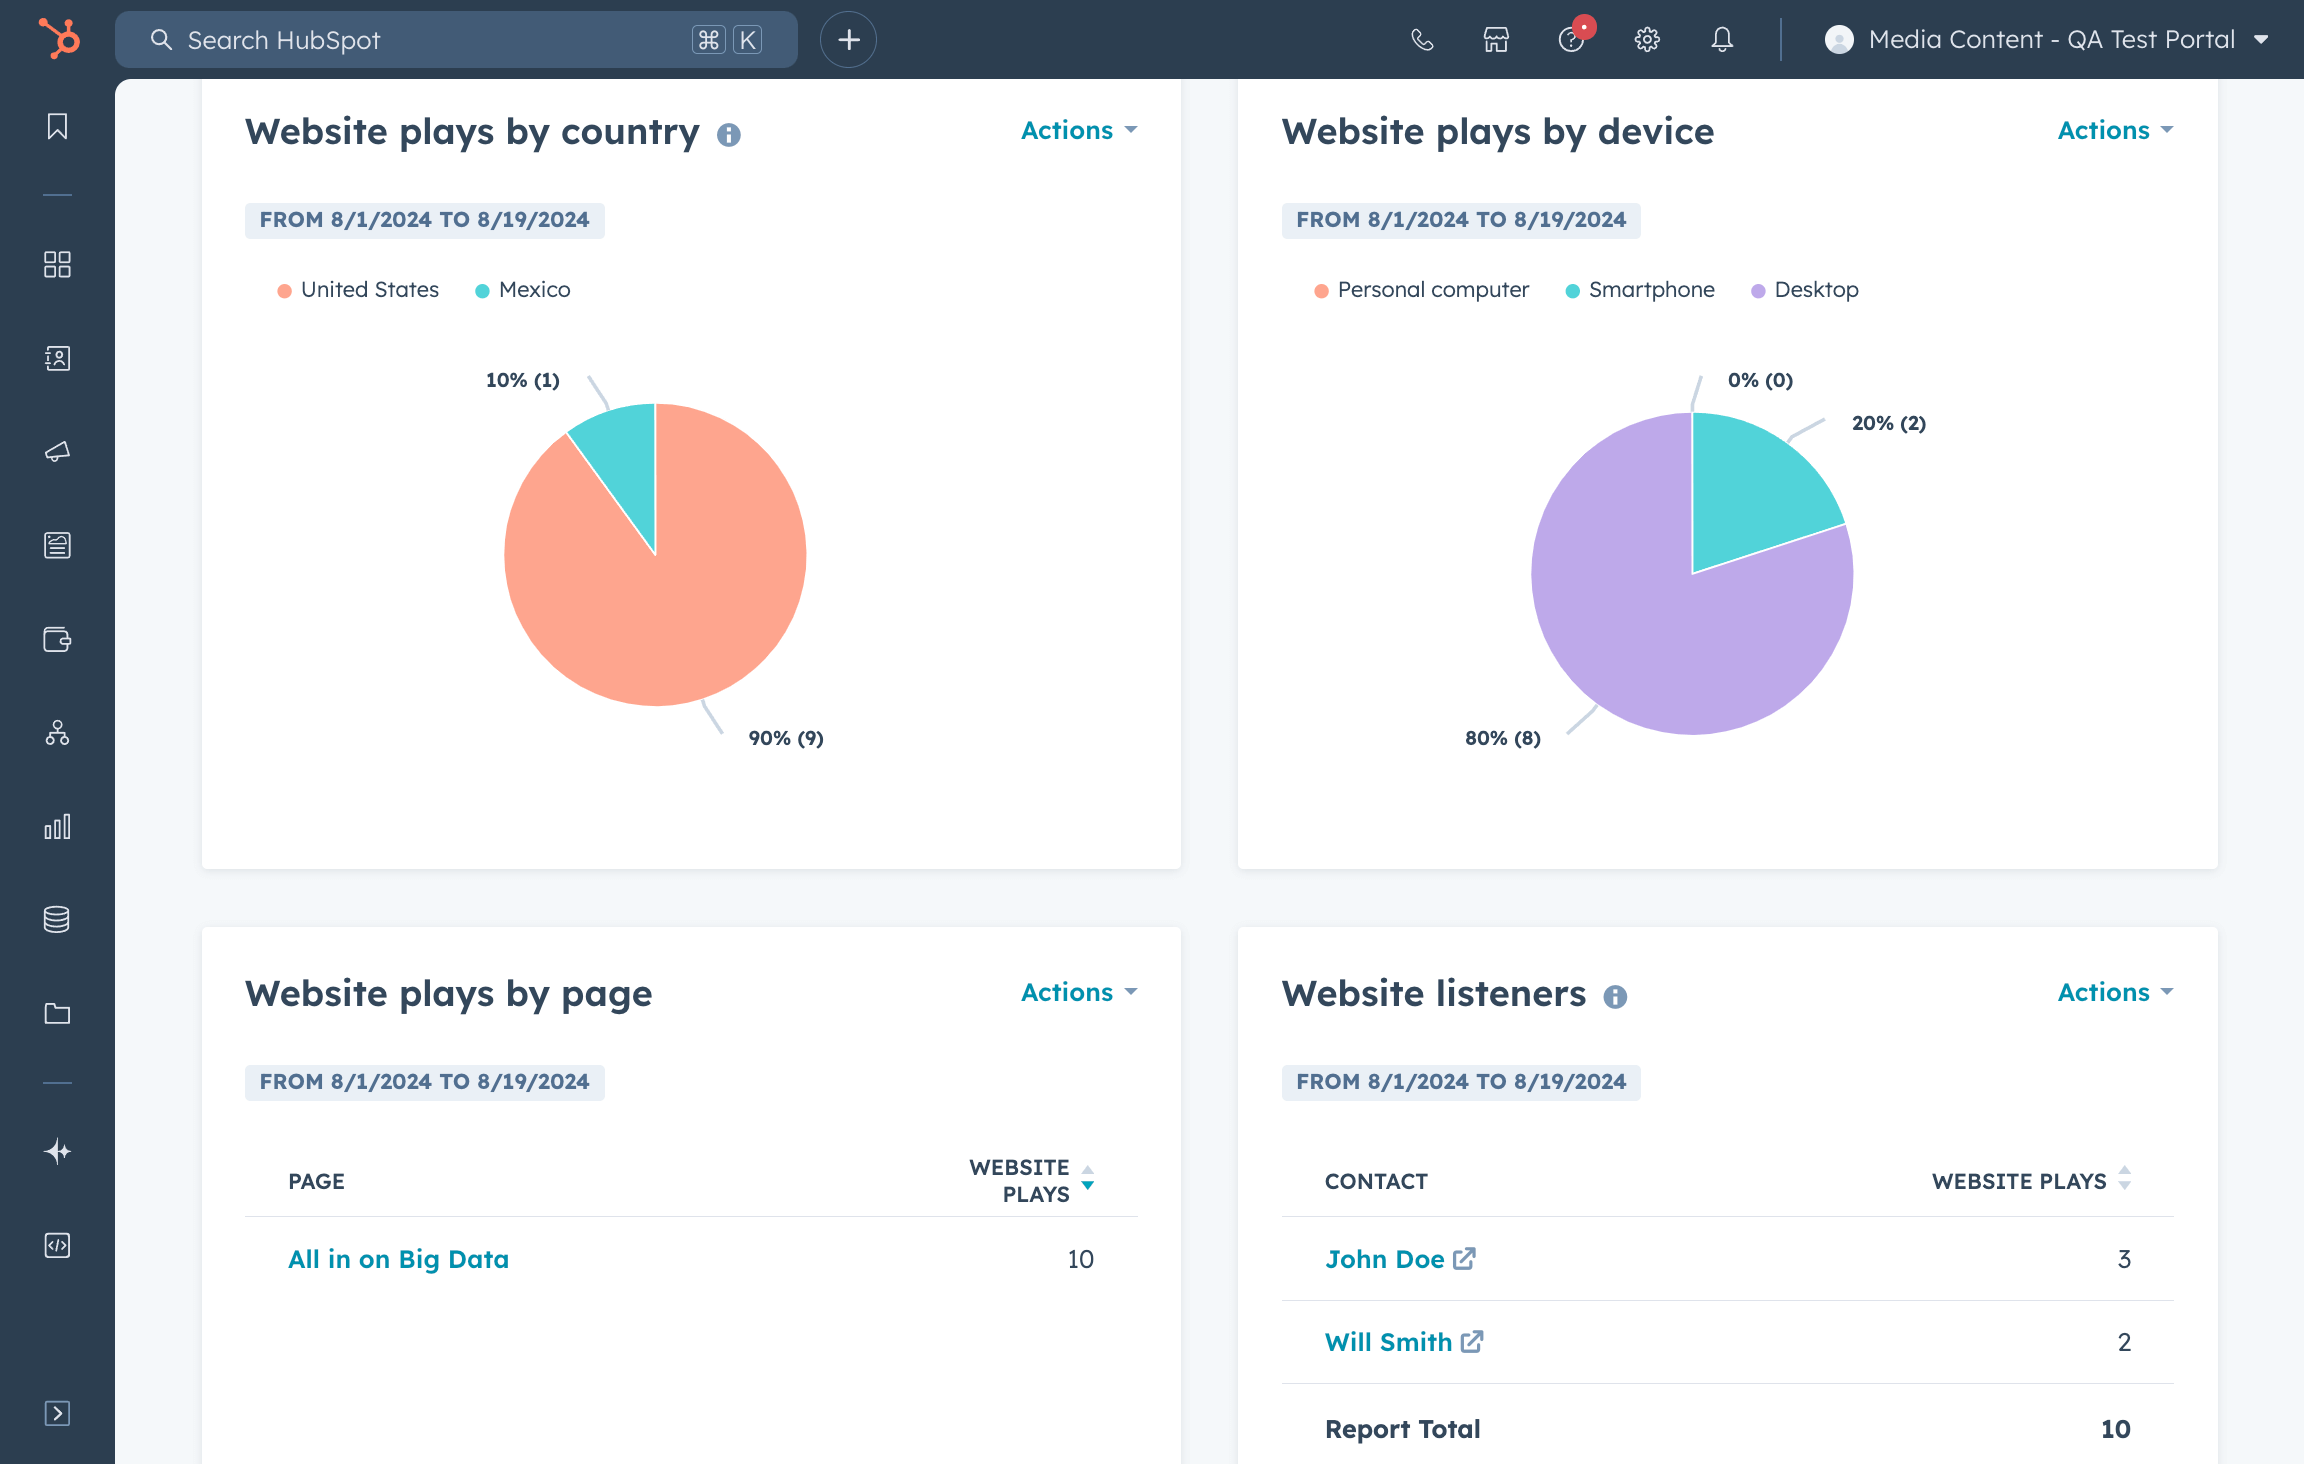Toggle Desktop legend item in device chart
2304x1464 pixels.
tap(1815, 290)
